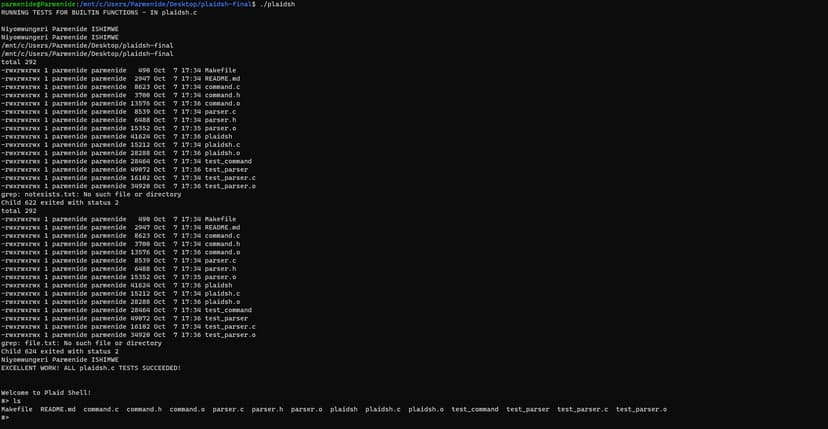The image size is (828, 429).
Task: Click test_parser.o in the single-row ls output
Action: click(641, 409)
